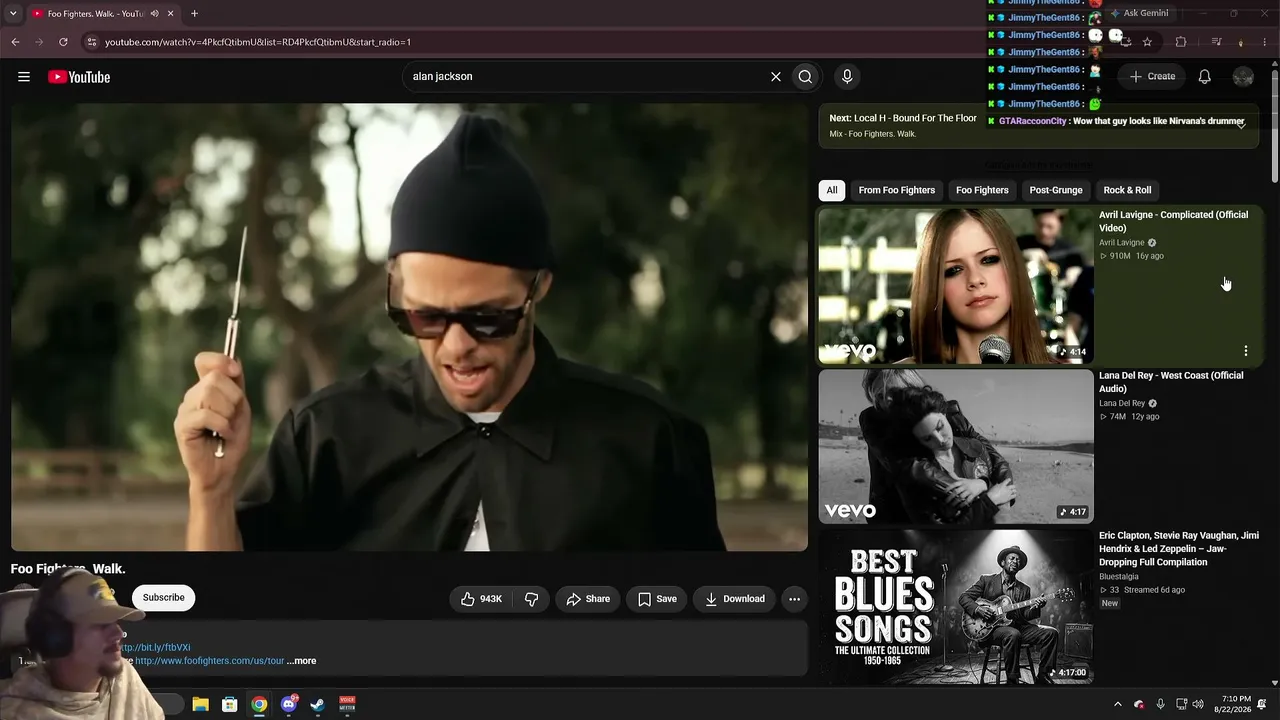
Task: Open more actions ellipsis below video
Action: click(794, 599)
